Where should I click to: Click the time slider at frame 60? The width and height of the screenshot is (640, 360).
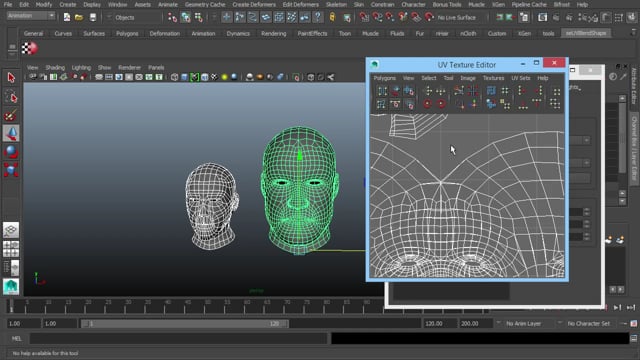pos(247,306)
